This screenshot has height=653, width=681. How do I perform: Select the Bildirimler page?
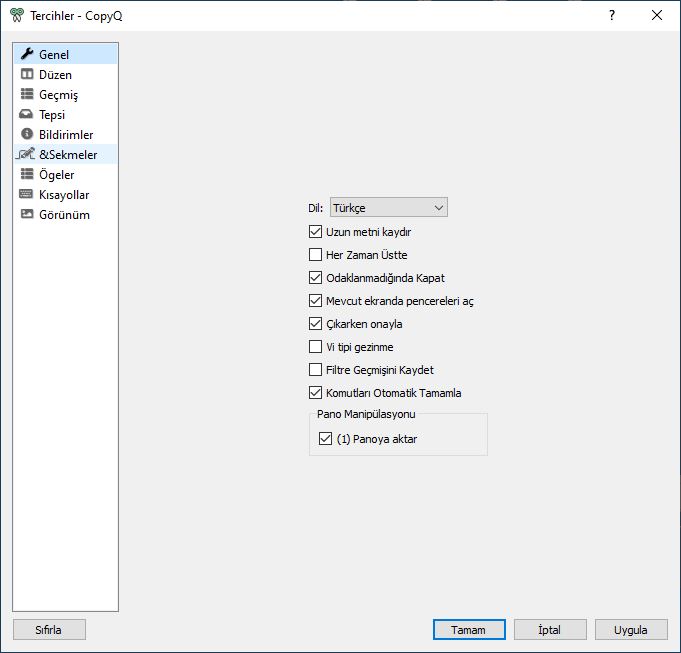point(66,134)
